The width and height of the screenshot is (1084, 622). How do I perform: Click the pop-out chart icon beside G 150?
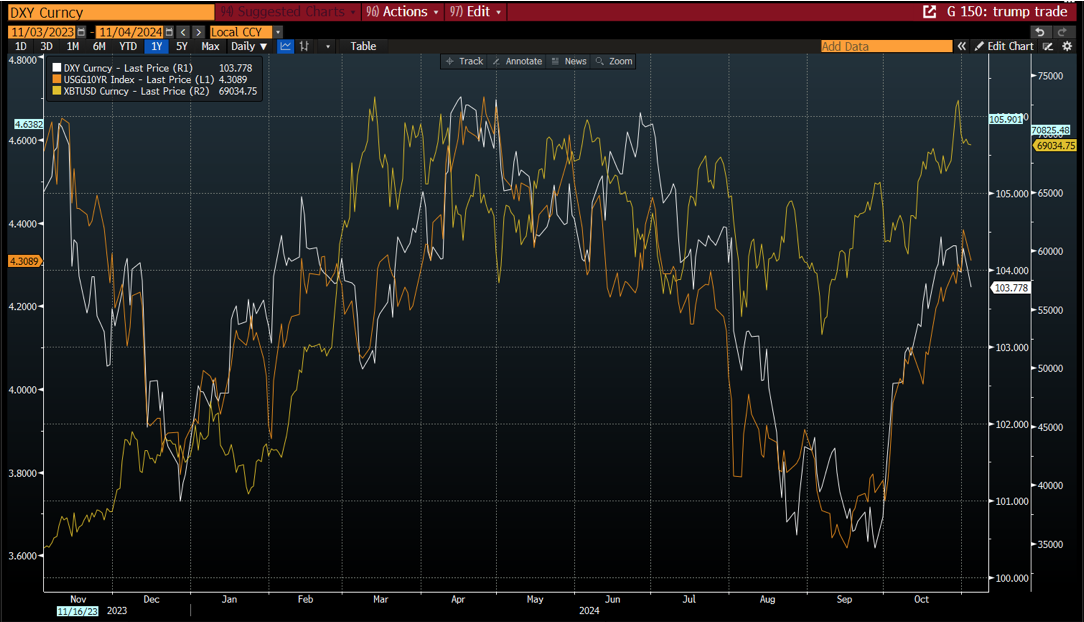click(x=929, y=12)
